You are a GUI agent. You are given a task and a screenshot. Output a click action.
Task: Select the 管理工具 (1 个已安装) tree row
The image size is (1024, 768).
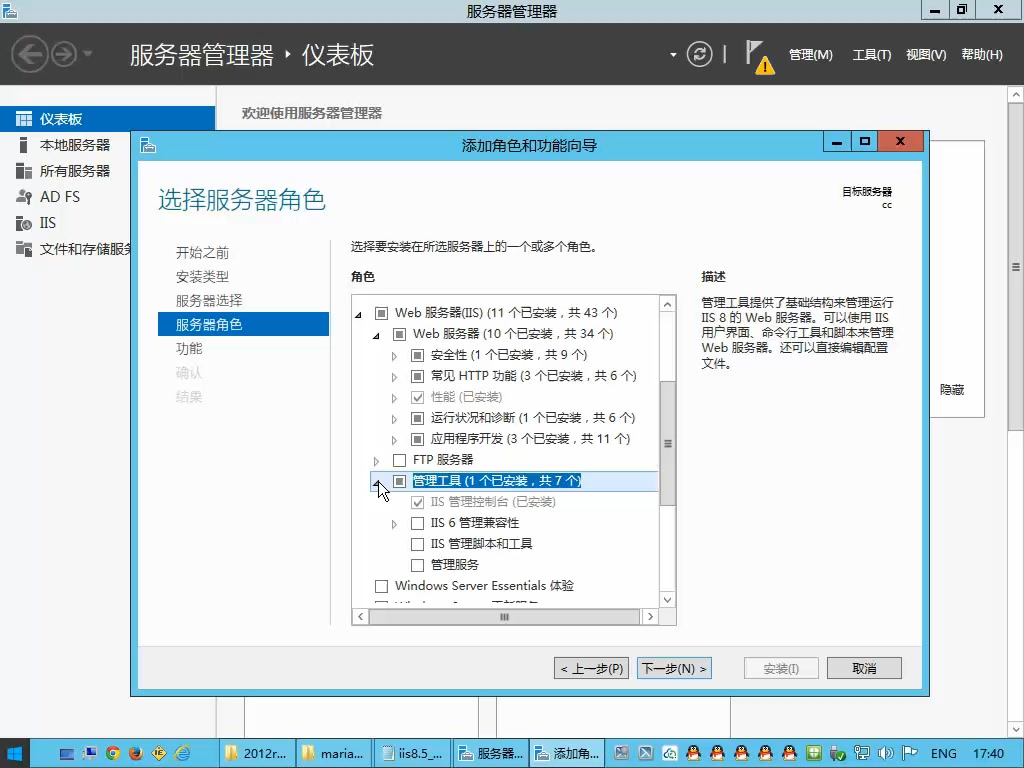pyautogui.click(x=514, y=481)
